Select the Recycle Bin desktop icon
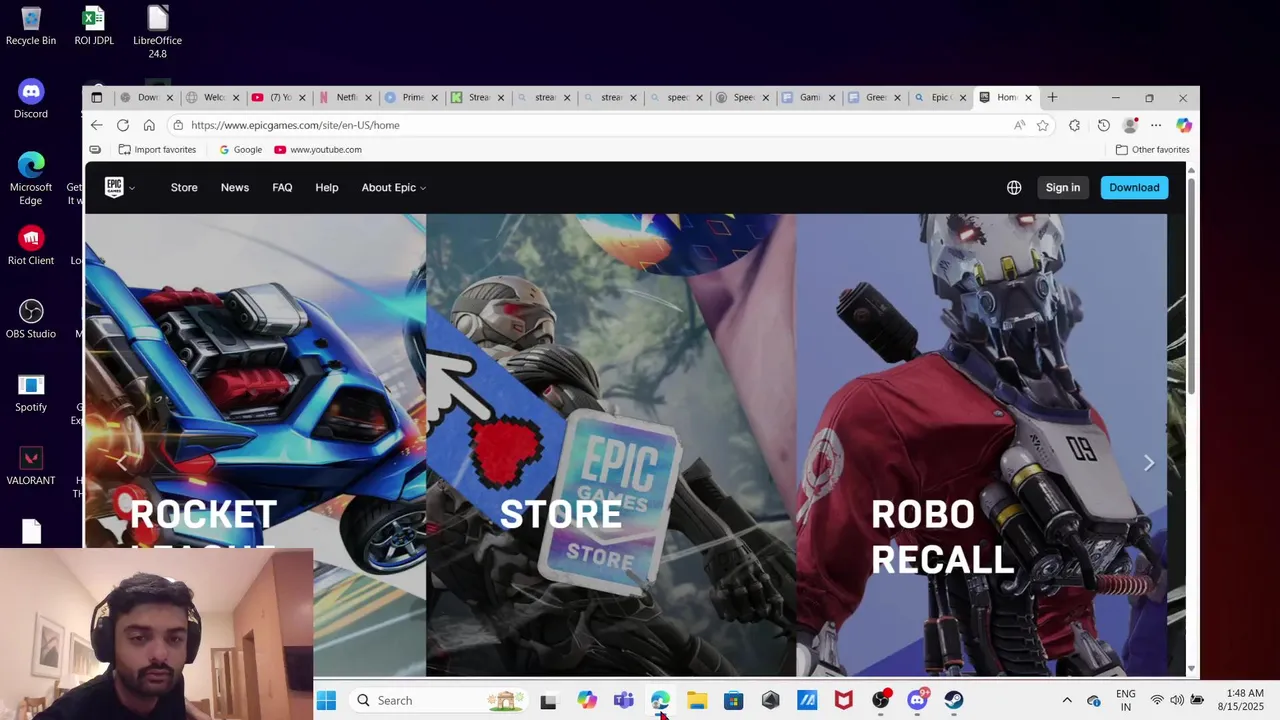1280x720 pixels. pyautogui.click(x=31, y=26)
